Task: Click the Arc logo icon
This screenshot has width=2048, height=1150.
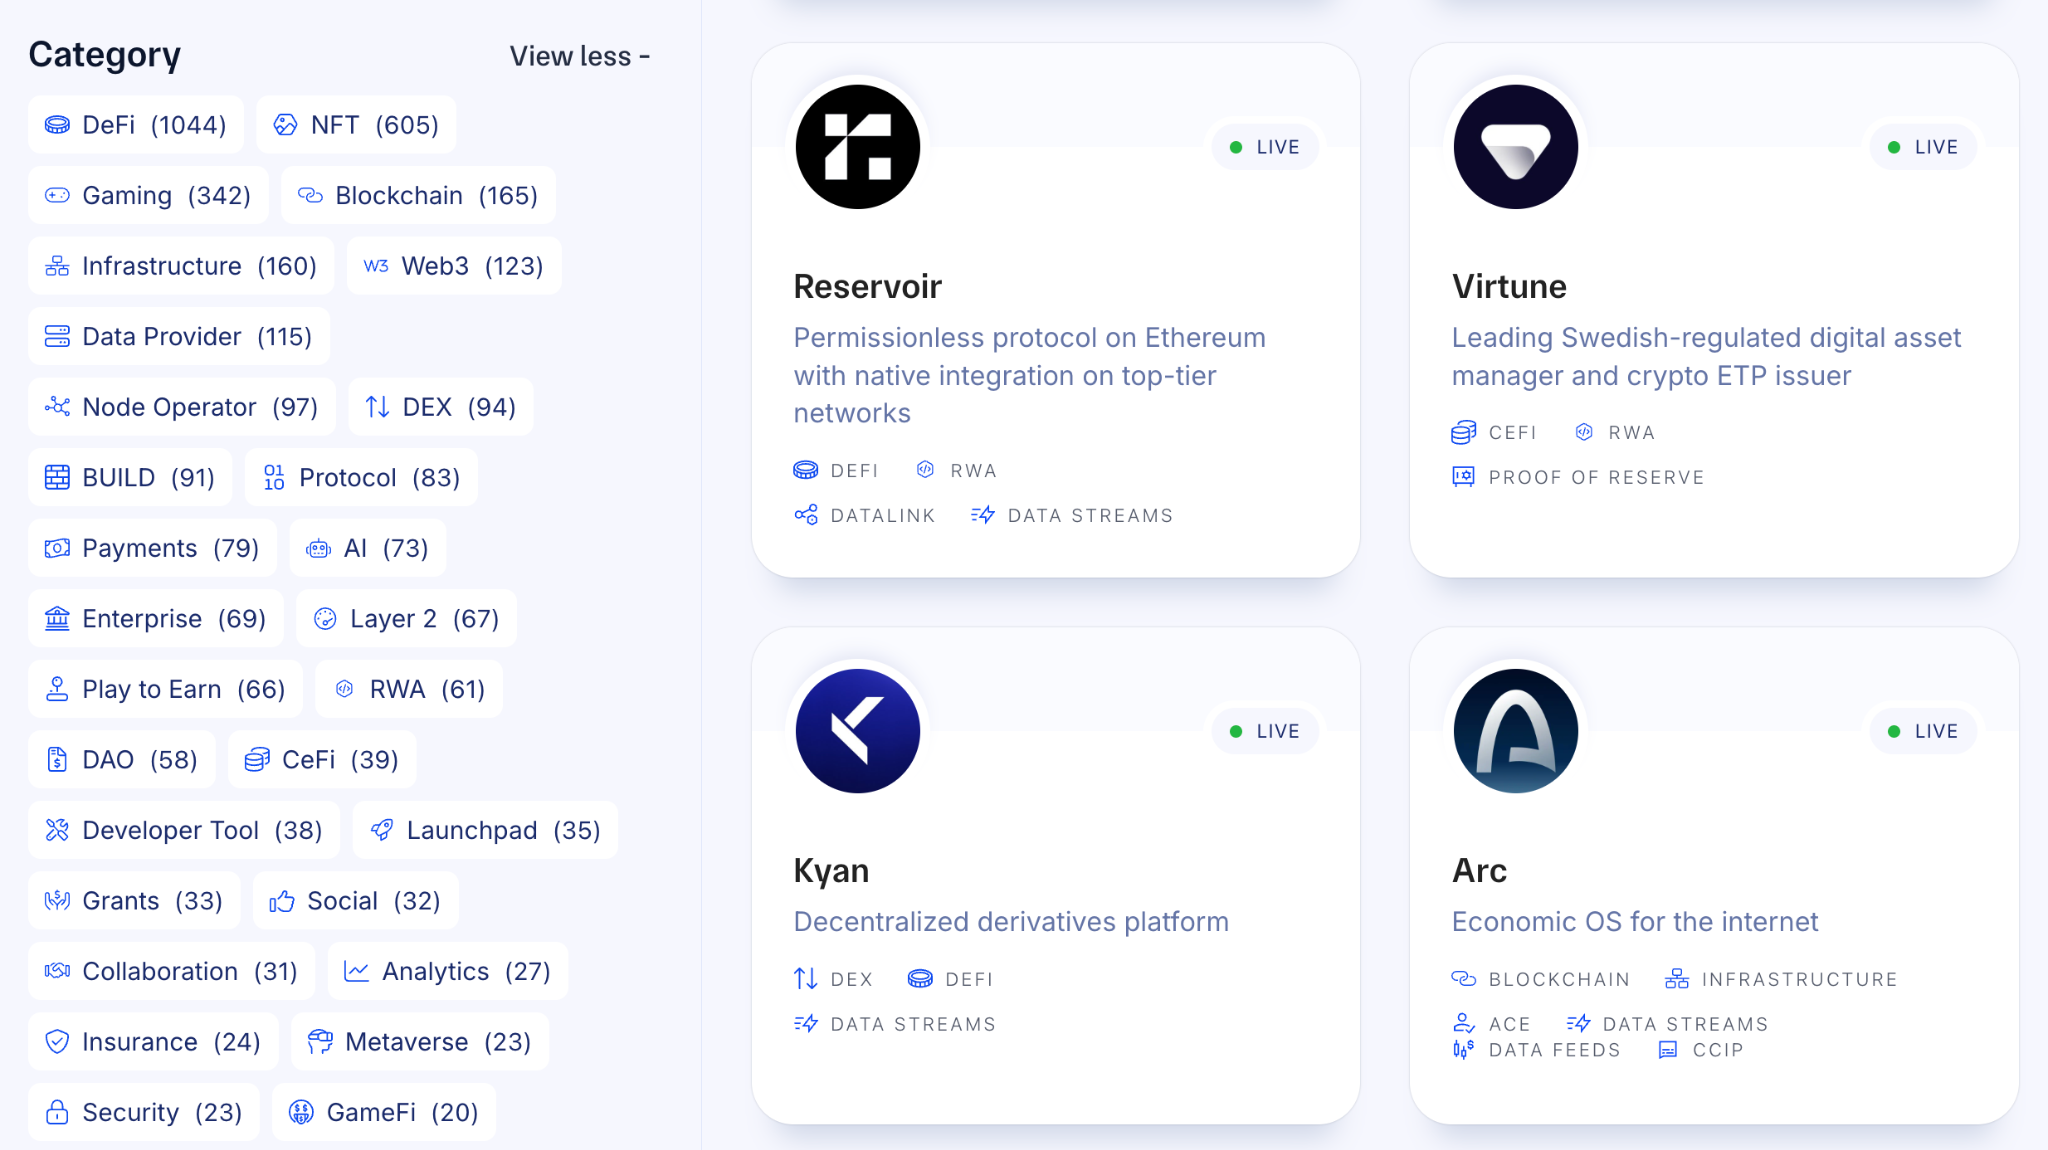Action: tap(1515, 731)
